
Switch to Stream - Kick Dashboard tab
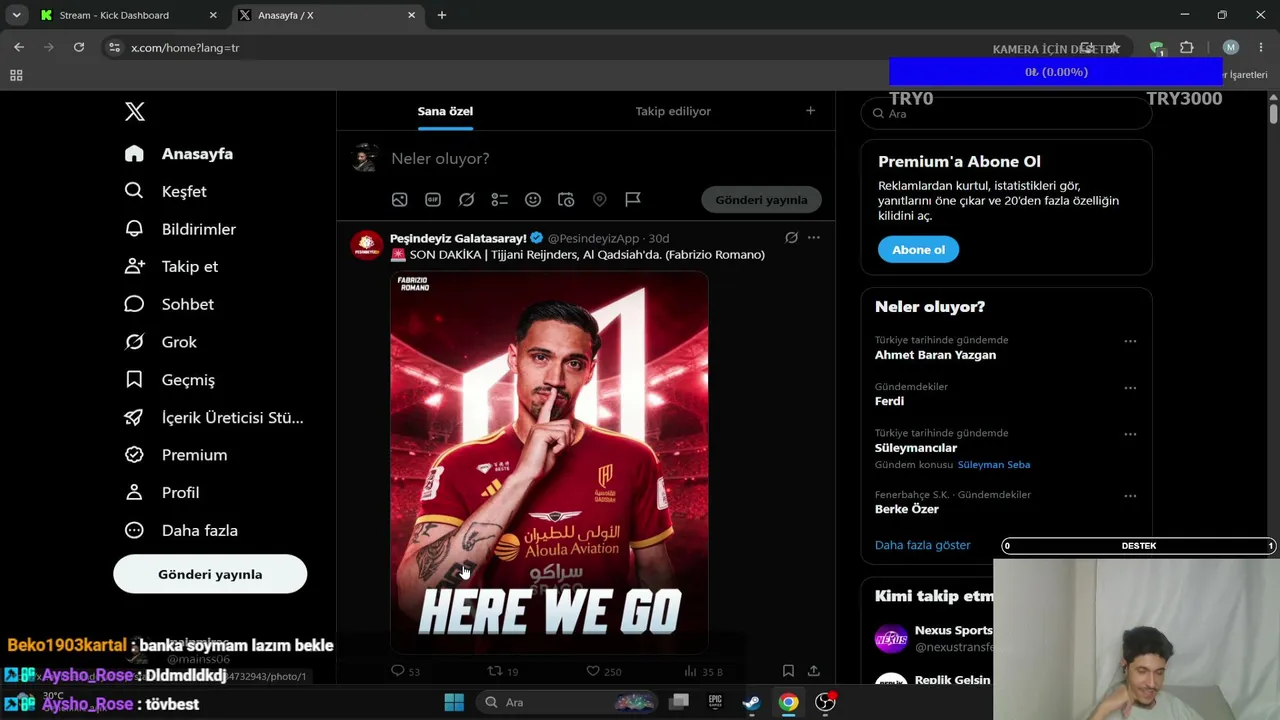click(x=129, y=15)
